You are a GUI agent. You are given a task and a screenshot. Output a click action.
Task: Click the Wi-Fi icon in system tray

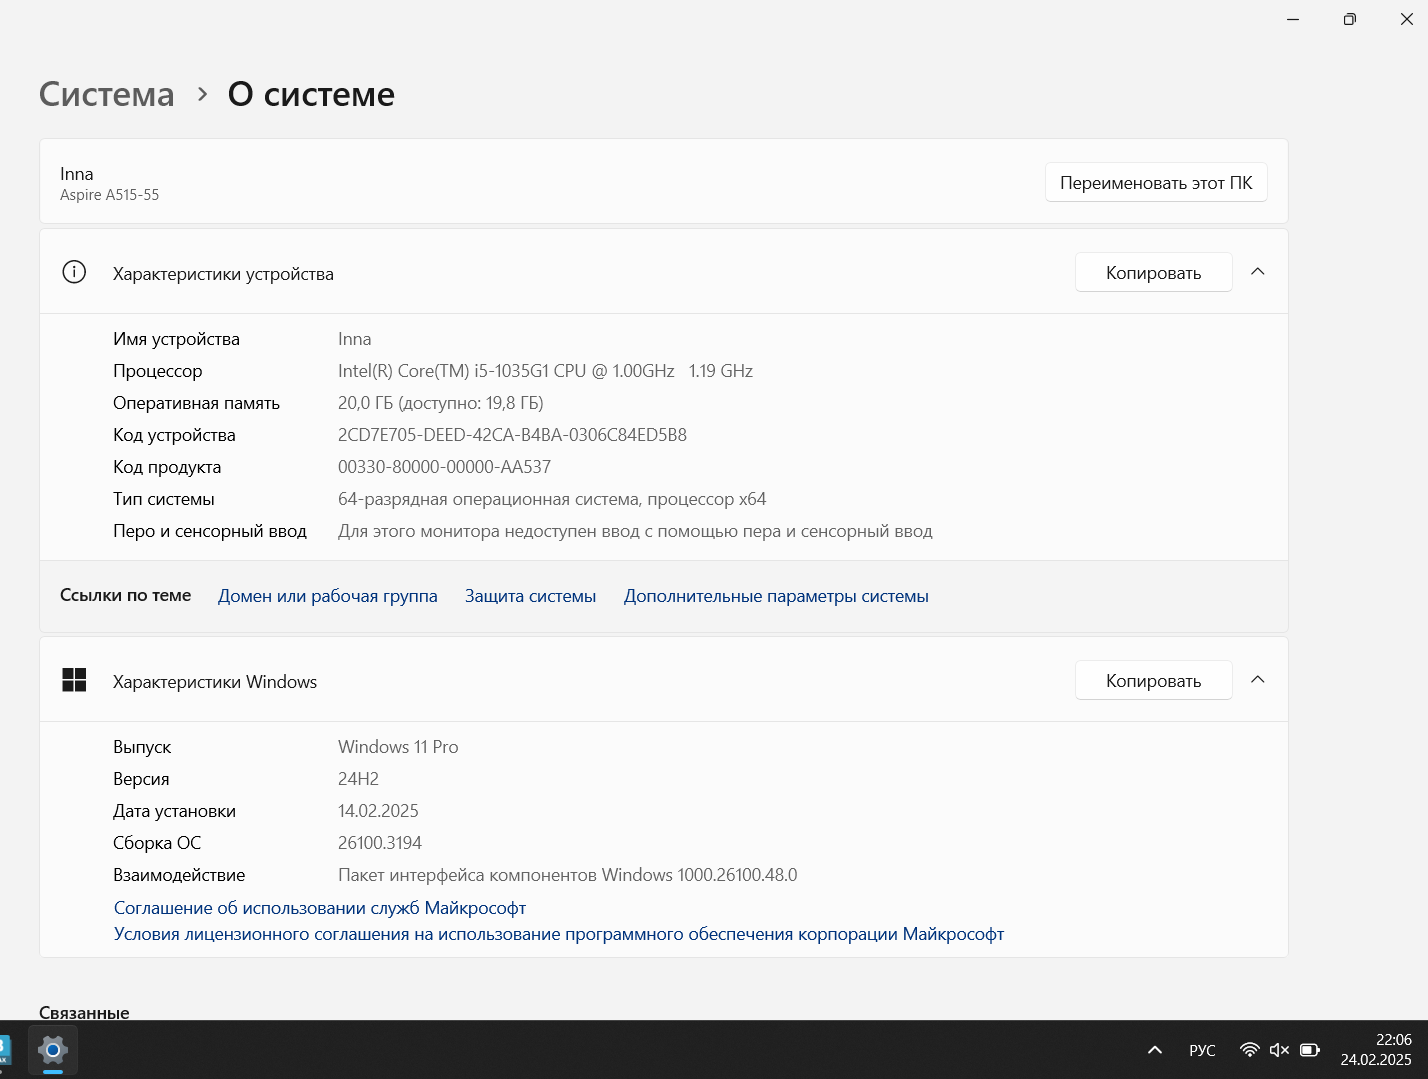pyautogui.click(x=1249, y=1050)
